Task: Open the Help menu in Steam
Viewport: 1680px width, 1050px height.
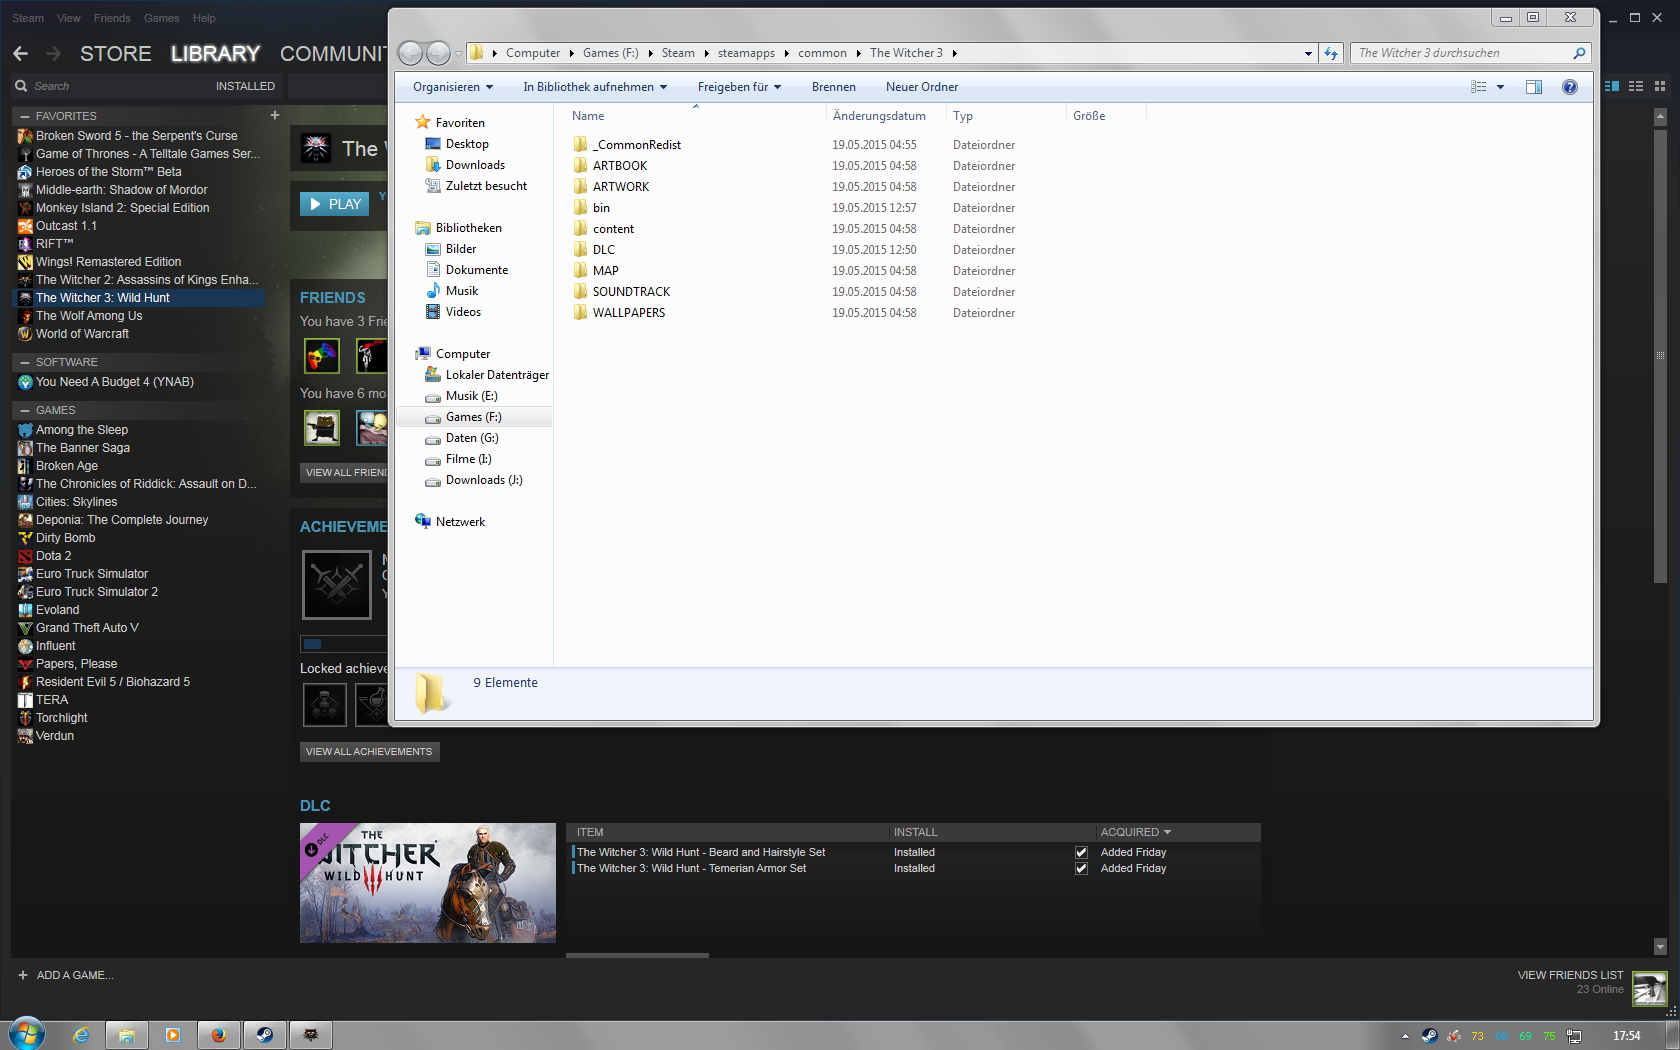Action: click(x=204, y=18)
